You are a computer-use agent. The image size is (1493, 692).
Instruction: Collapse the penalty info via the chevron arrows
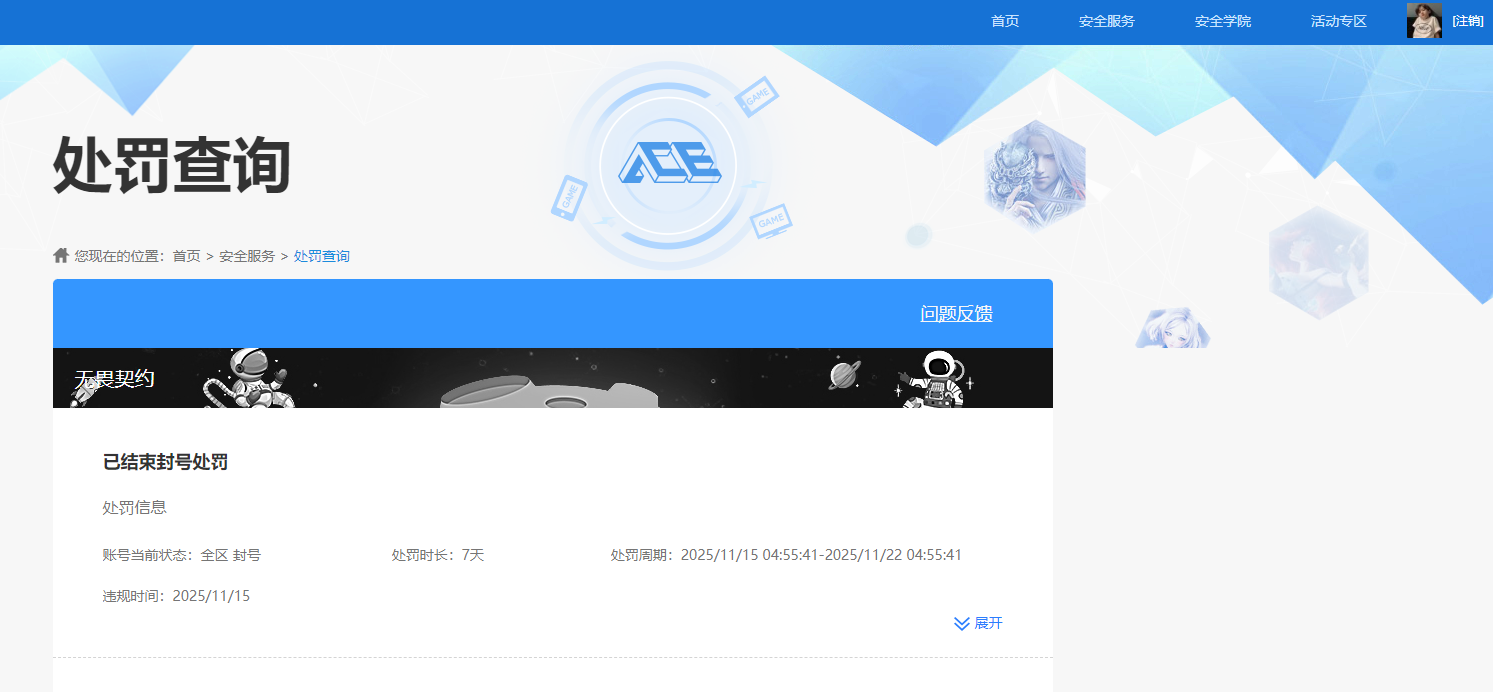point(960,622)
